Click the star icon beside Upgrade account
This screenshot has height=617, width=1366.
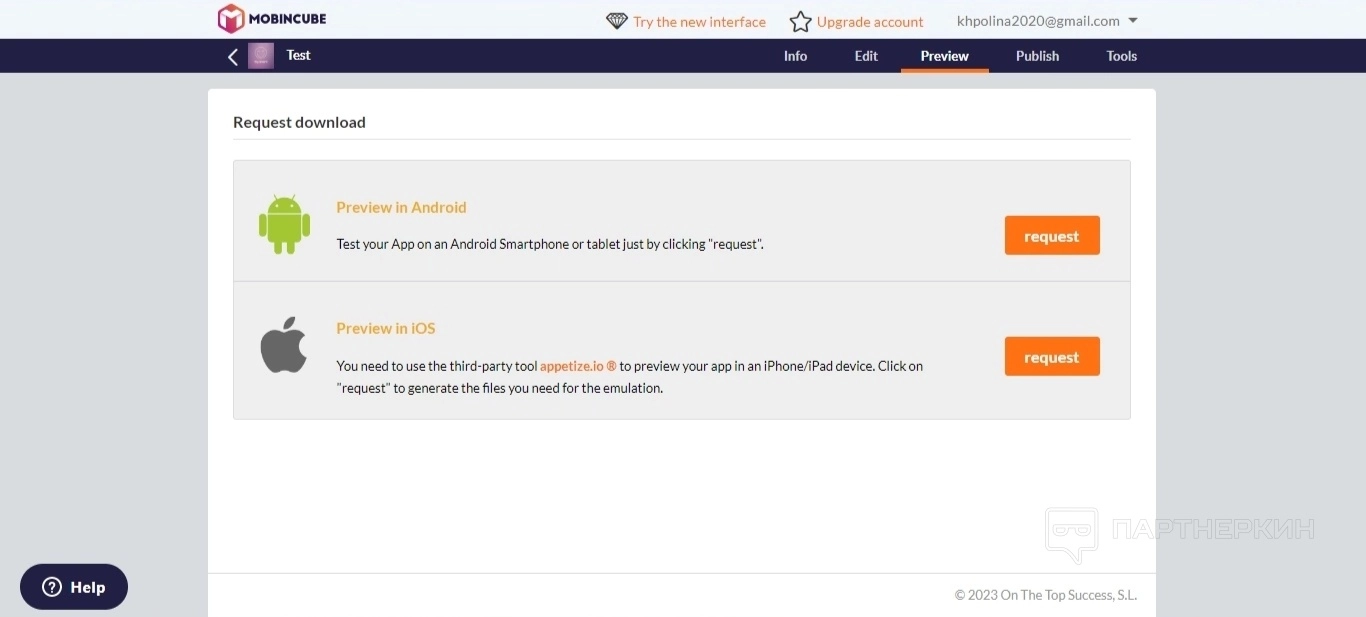[800, 21]
